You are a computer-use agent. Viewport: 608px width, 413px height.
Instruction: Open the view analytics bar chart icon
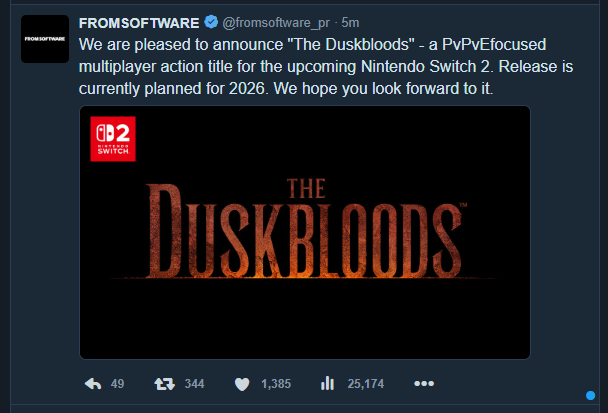pos(327,383)
